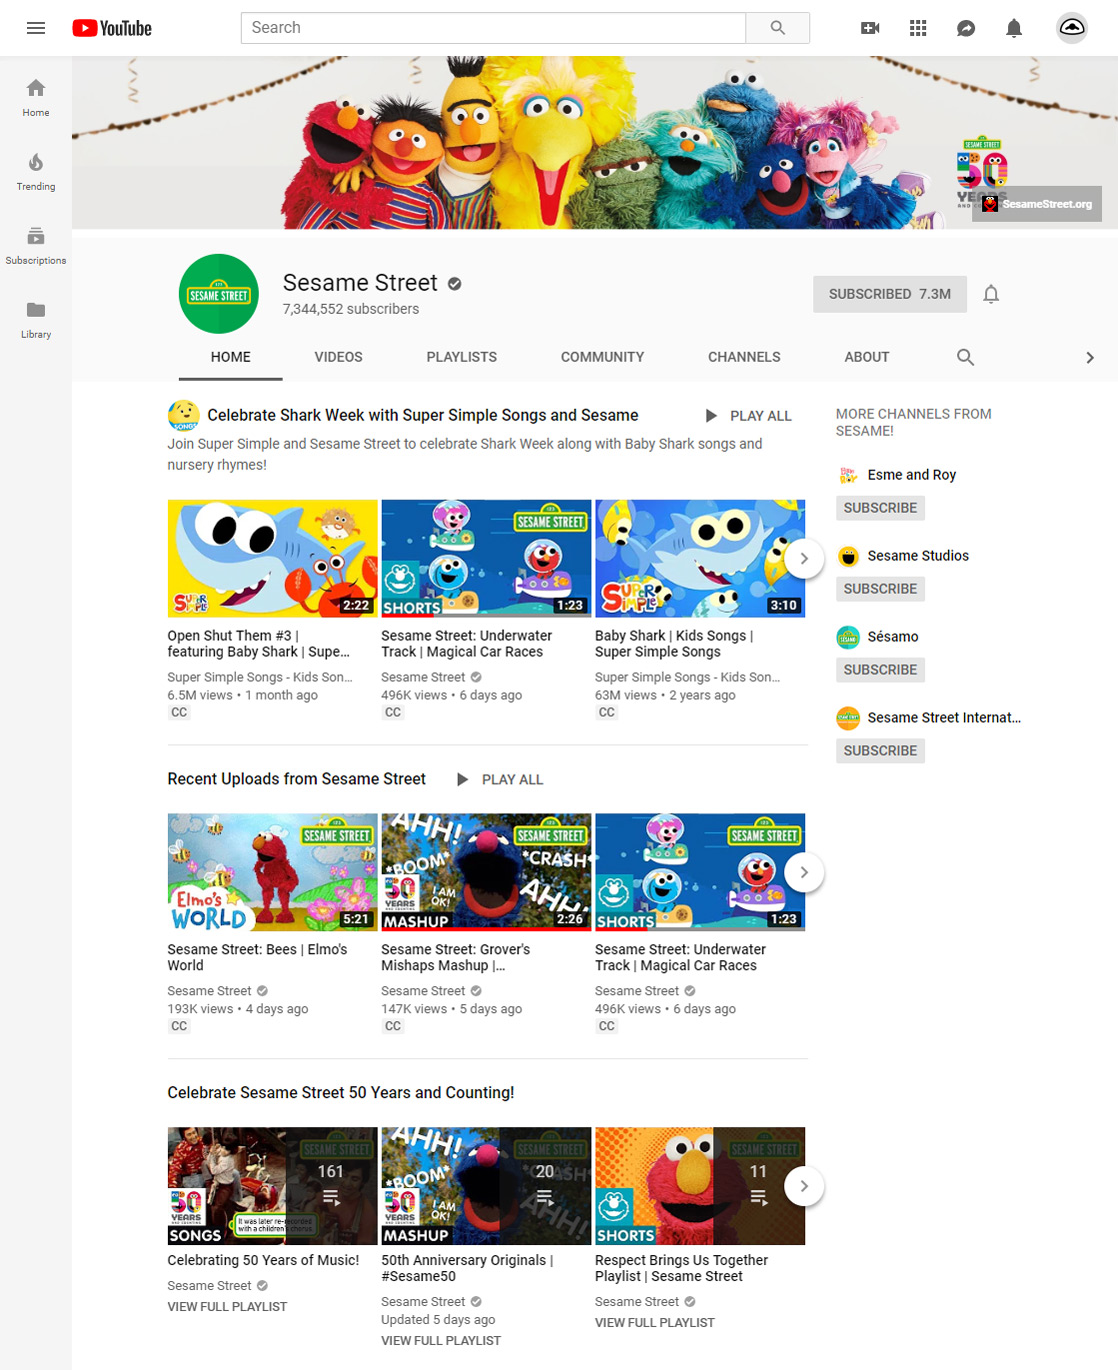Open Open Shut Them #3 video thumbnail
1118x1370 pixels.
(273, 558)
